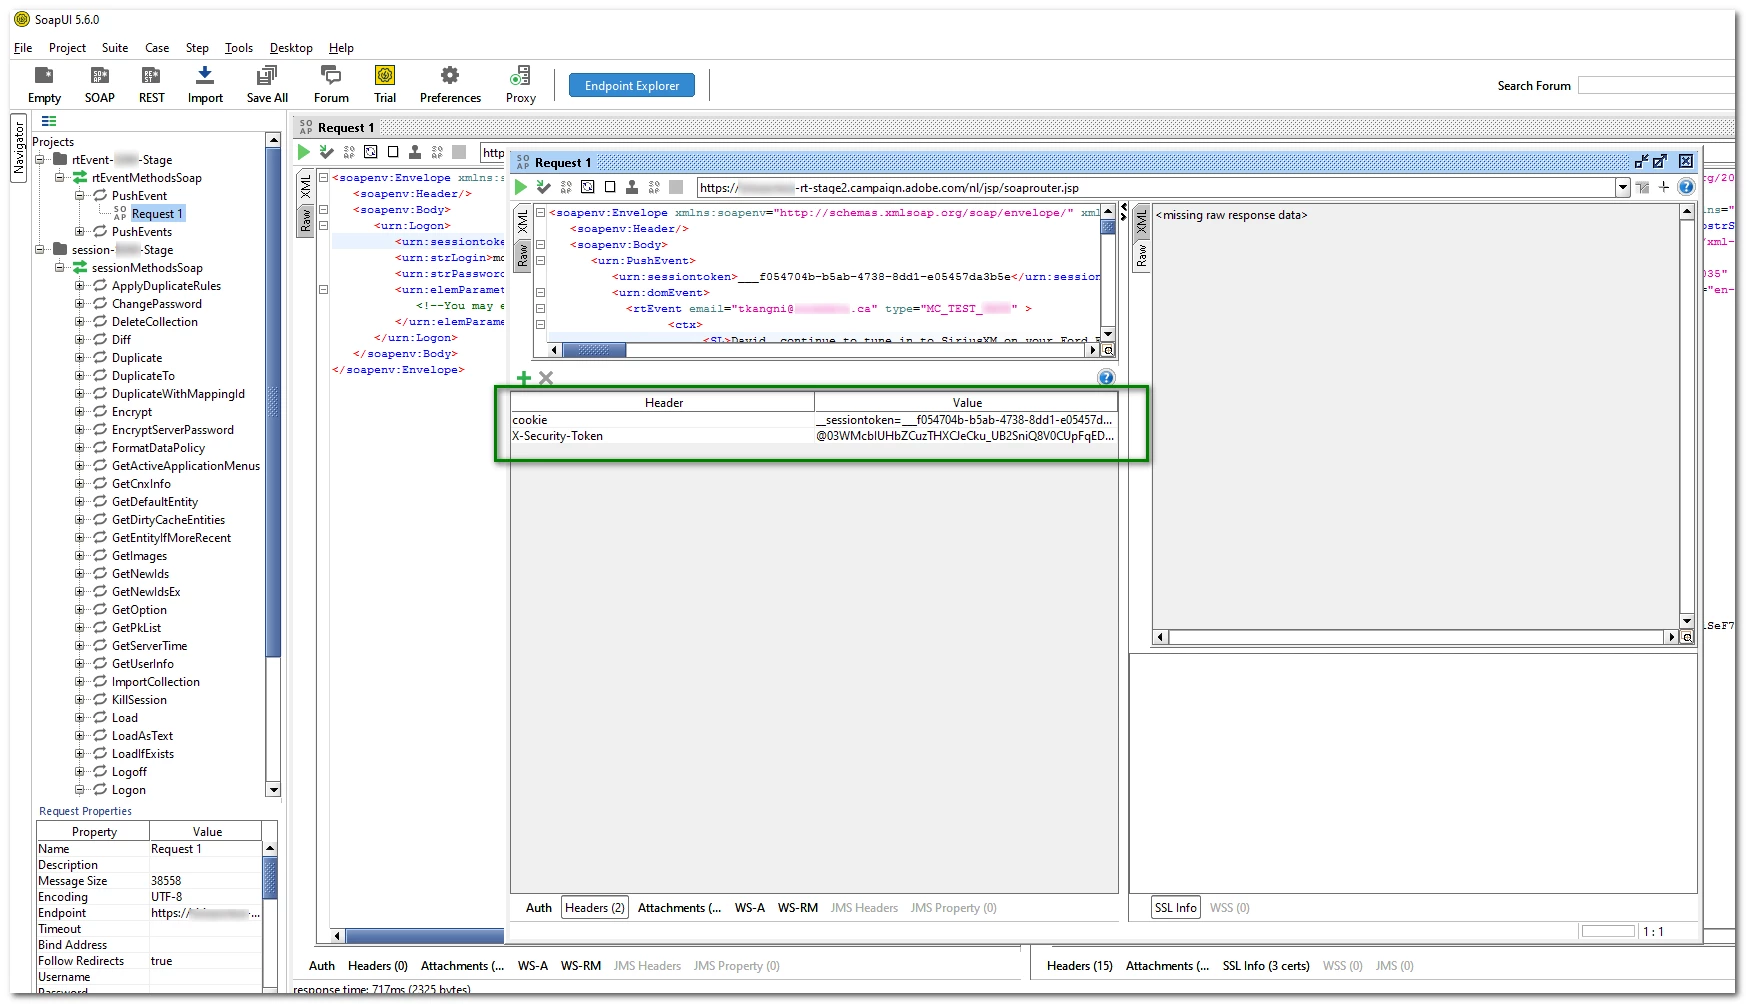The height and width of the screenshot is (1004, 1746).
Task: Collapse the sessionMethodsSoap interface node
Action: pyautogui.click(x=60, y=268)
